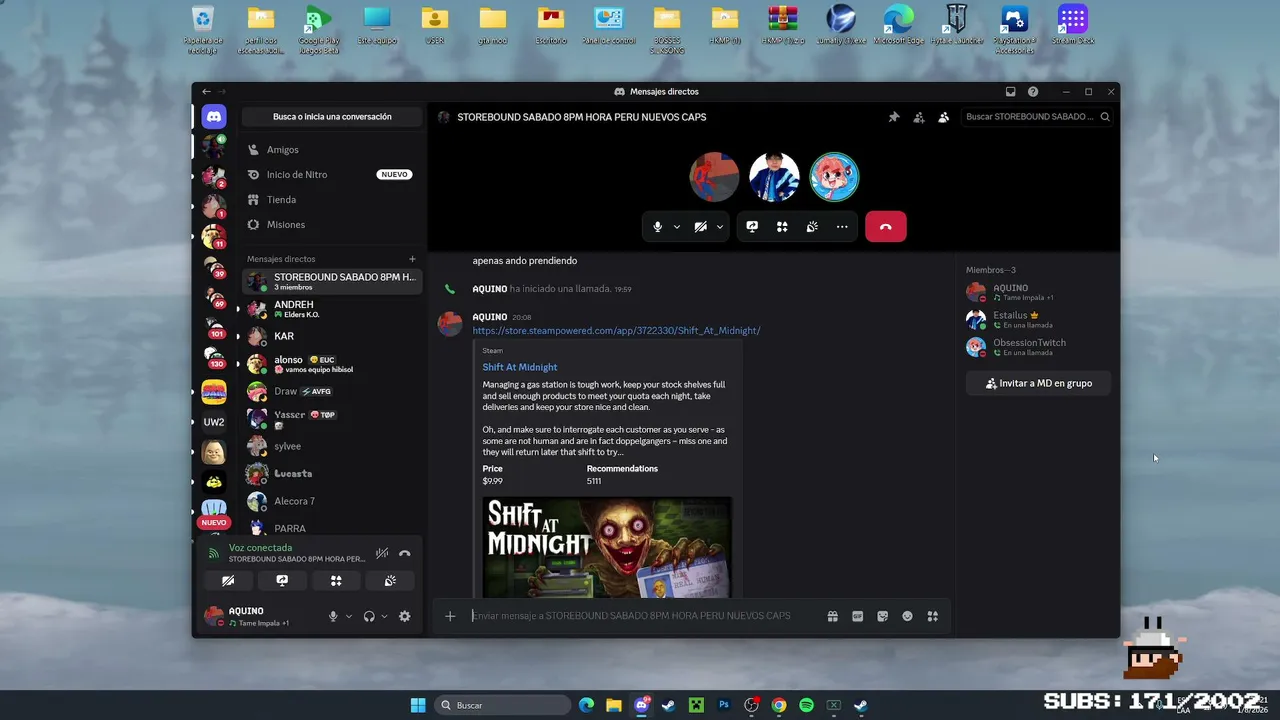Open the sticker picker
1280x720 pixels.
pyautogui.click(x=882, y=616)
